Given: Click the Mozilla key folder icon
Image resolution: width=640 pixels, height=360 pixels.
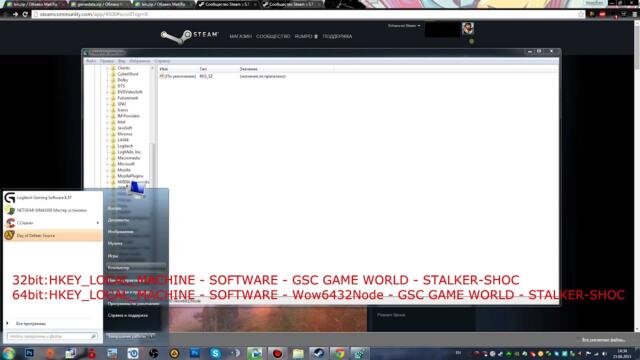Looking at the screenshot, I should (113, 170).
